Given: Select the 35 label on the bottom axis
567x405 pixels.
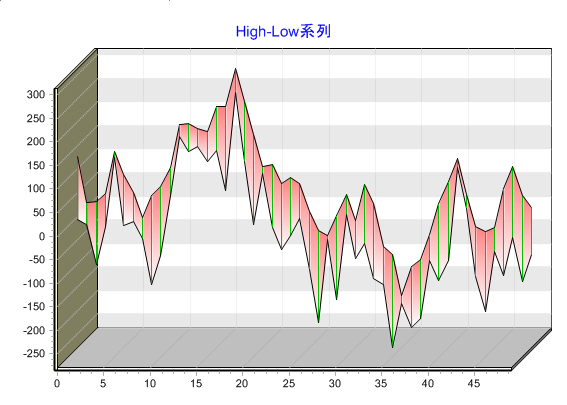Looking at the screenshot, I should (x=381, y=383).
